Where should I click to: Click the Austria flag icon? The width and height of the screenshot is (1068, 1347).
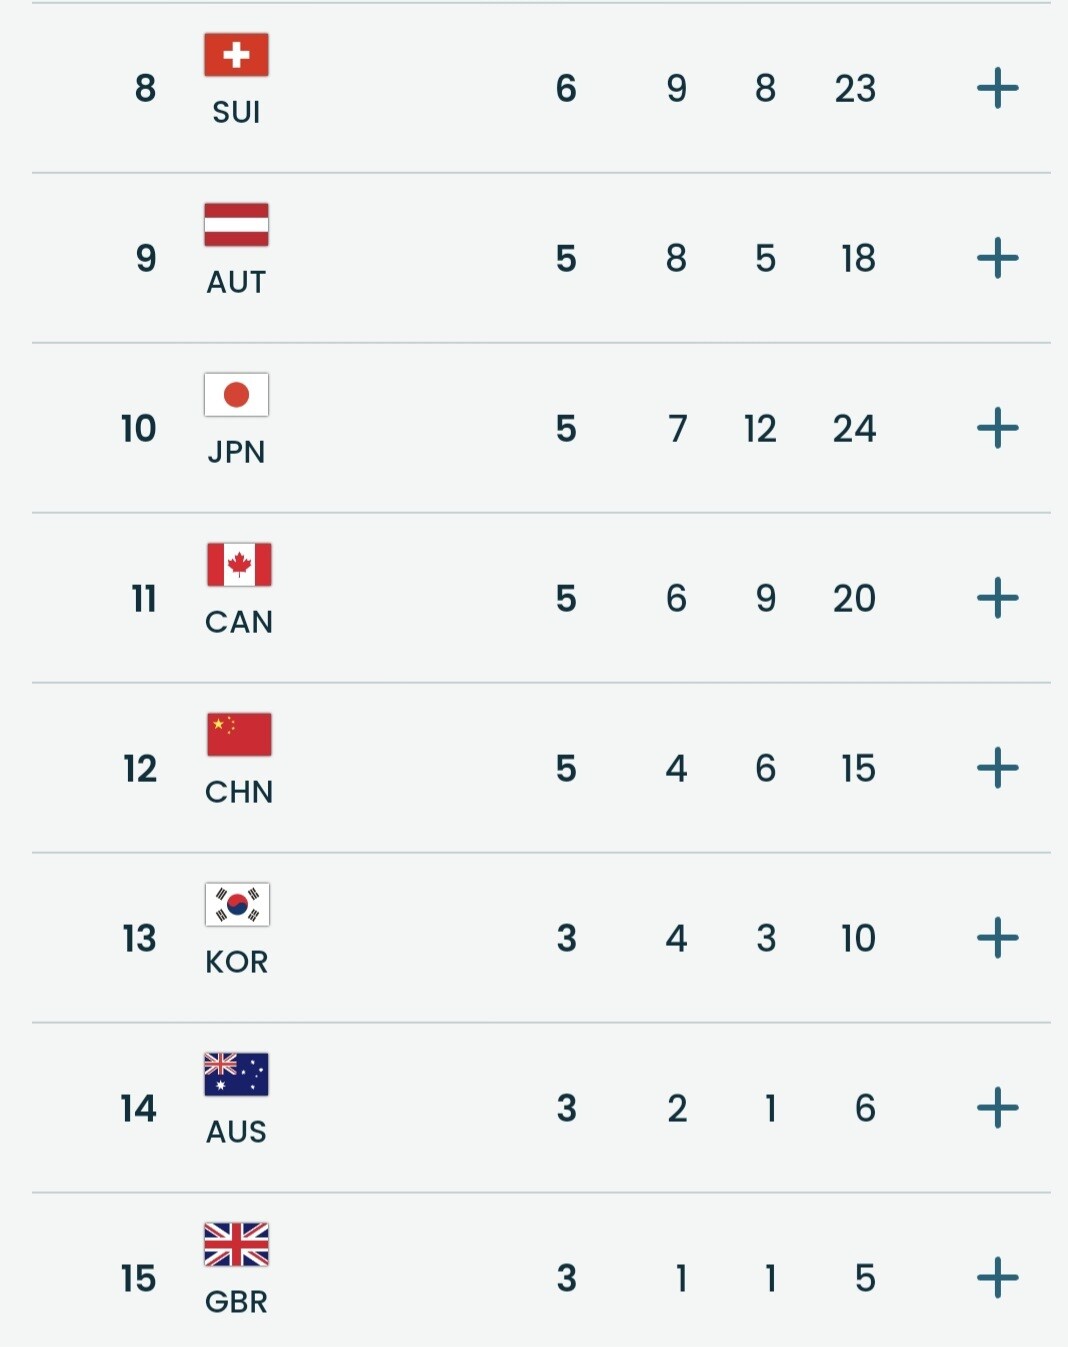[x=236, y=225]
